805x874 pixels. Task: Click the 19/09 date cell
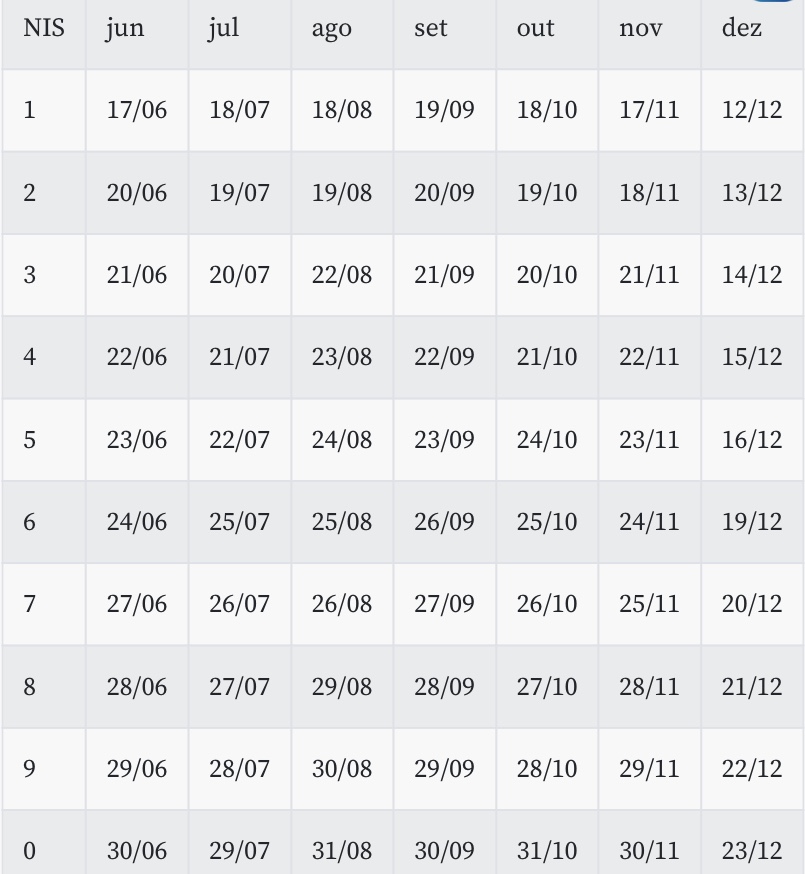click(444, 110)
